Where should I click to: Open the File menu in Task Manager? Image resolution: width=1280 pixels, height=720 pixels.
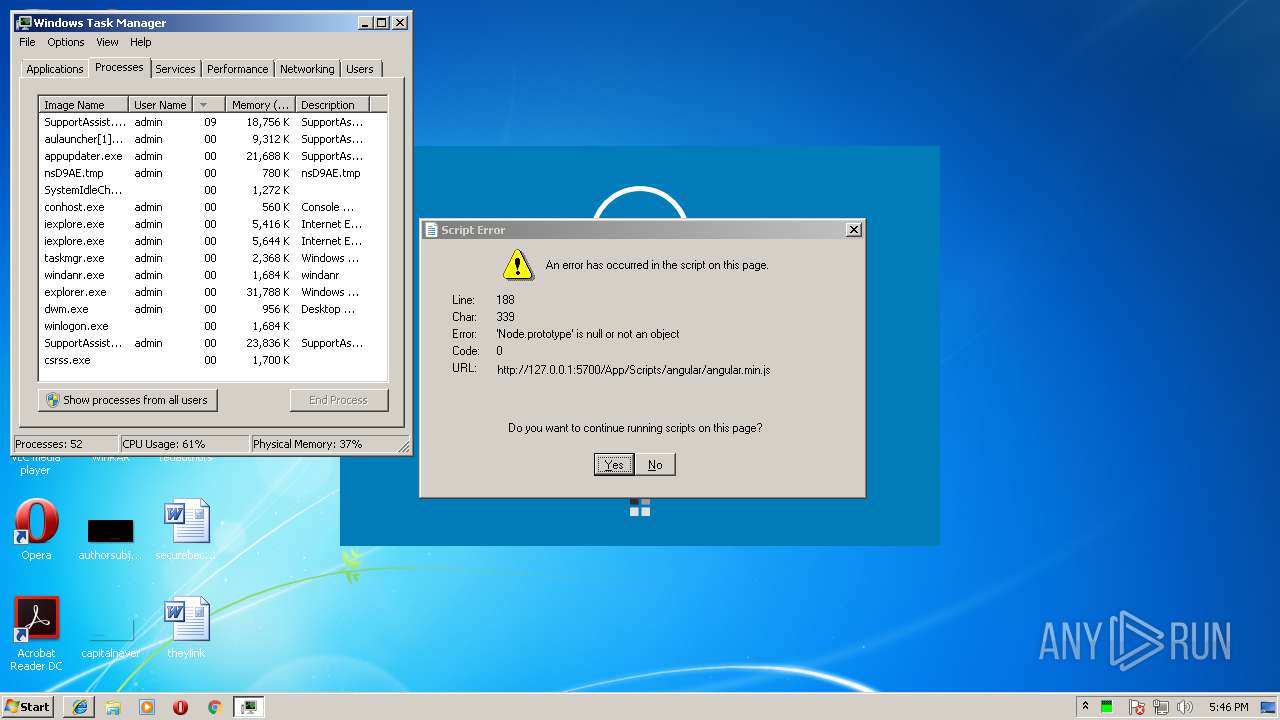click(x=27, y=42)
